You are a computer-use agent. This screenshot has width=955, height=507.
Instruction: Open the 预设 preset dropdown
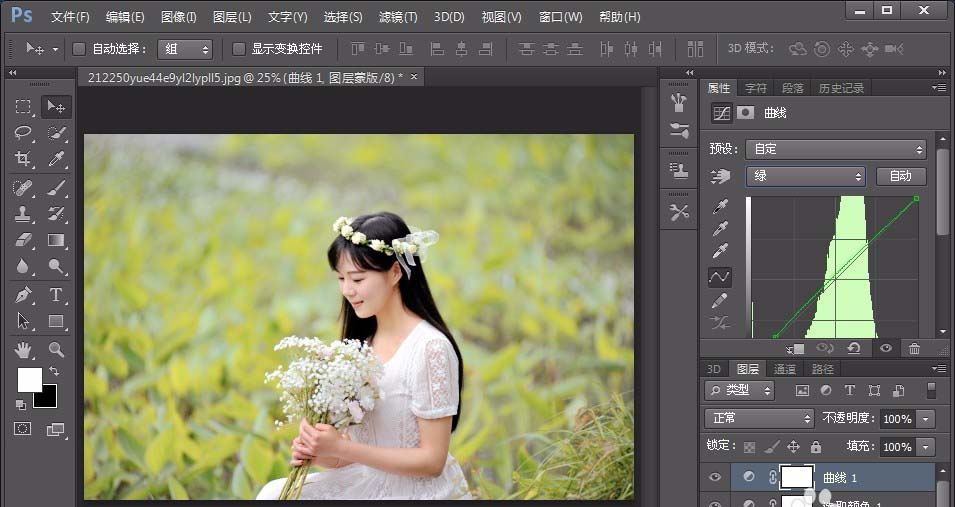836,149
